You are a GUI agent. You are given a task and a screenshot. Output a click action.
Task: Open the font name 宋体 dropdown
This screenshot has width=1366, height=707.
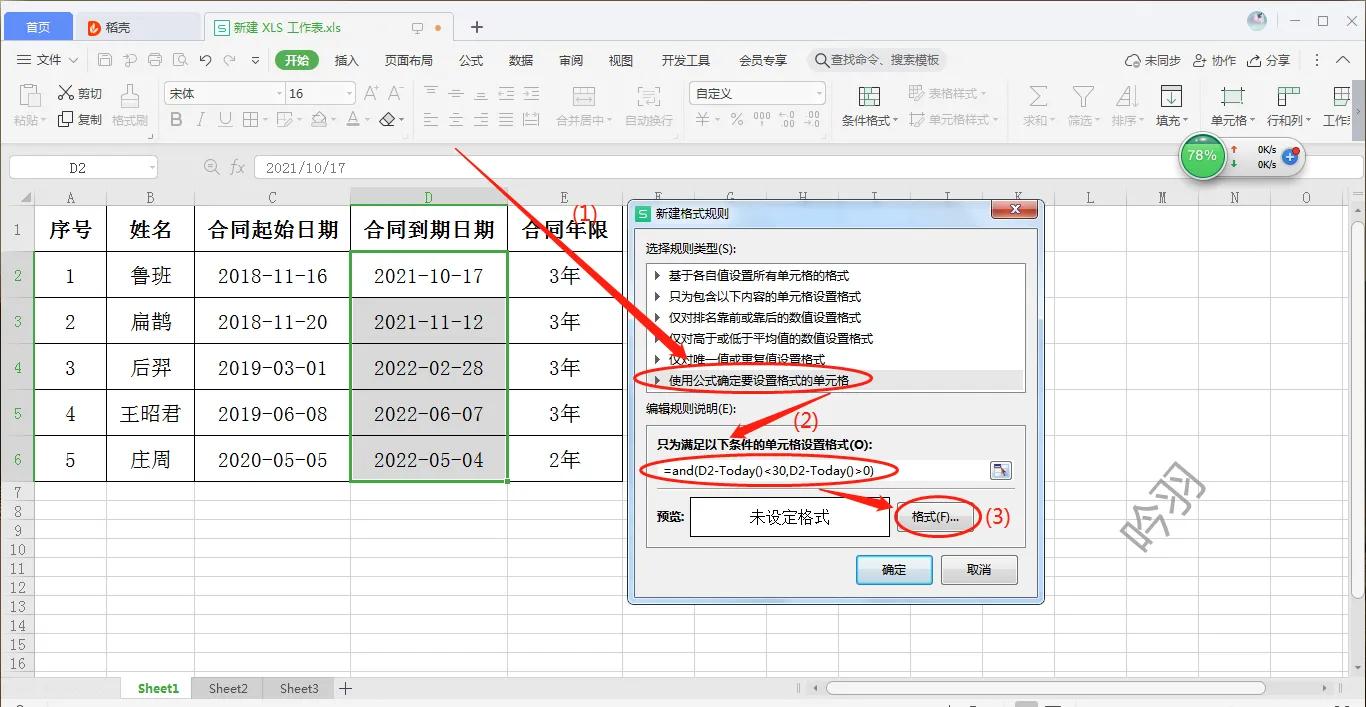(279, 93)
